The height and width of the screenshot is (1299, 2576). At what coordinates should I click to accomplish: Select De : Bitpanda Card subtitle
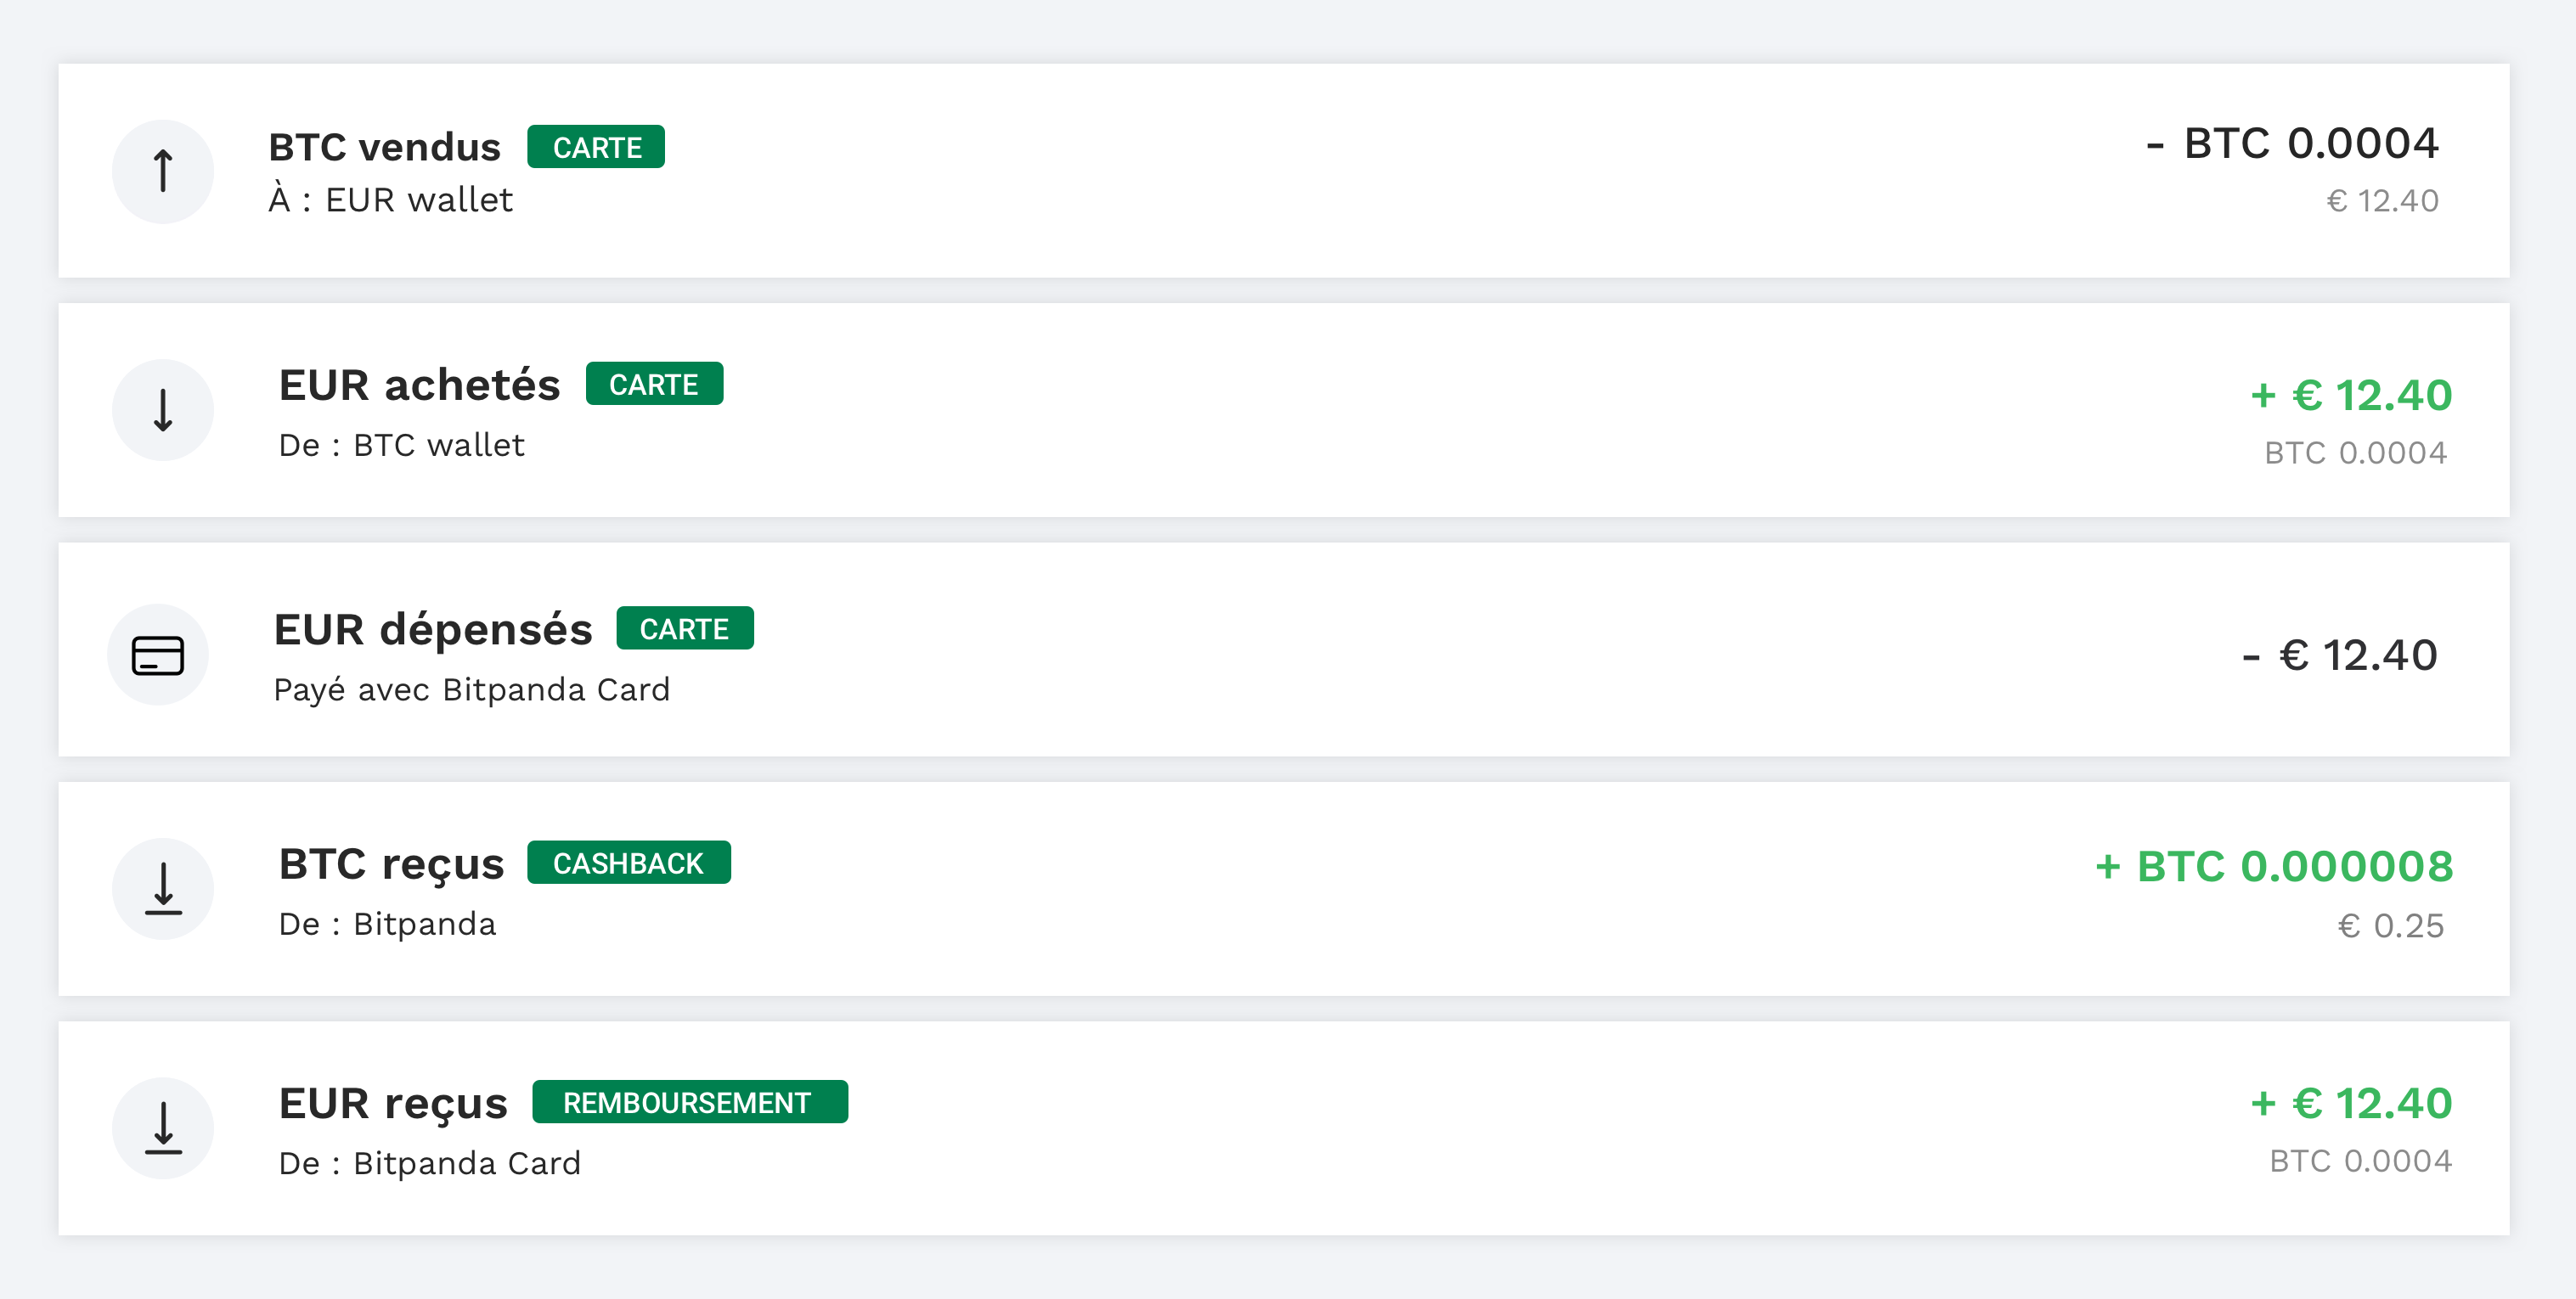click(430, 1163)
